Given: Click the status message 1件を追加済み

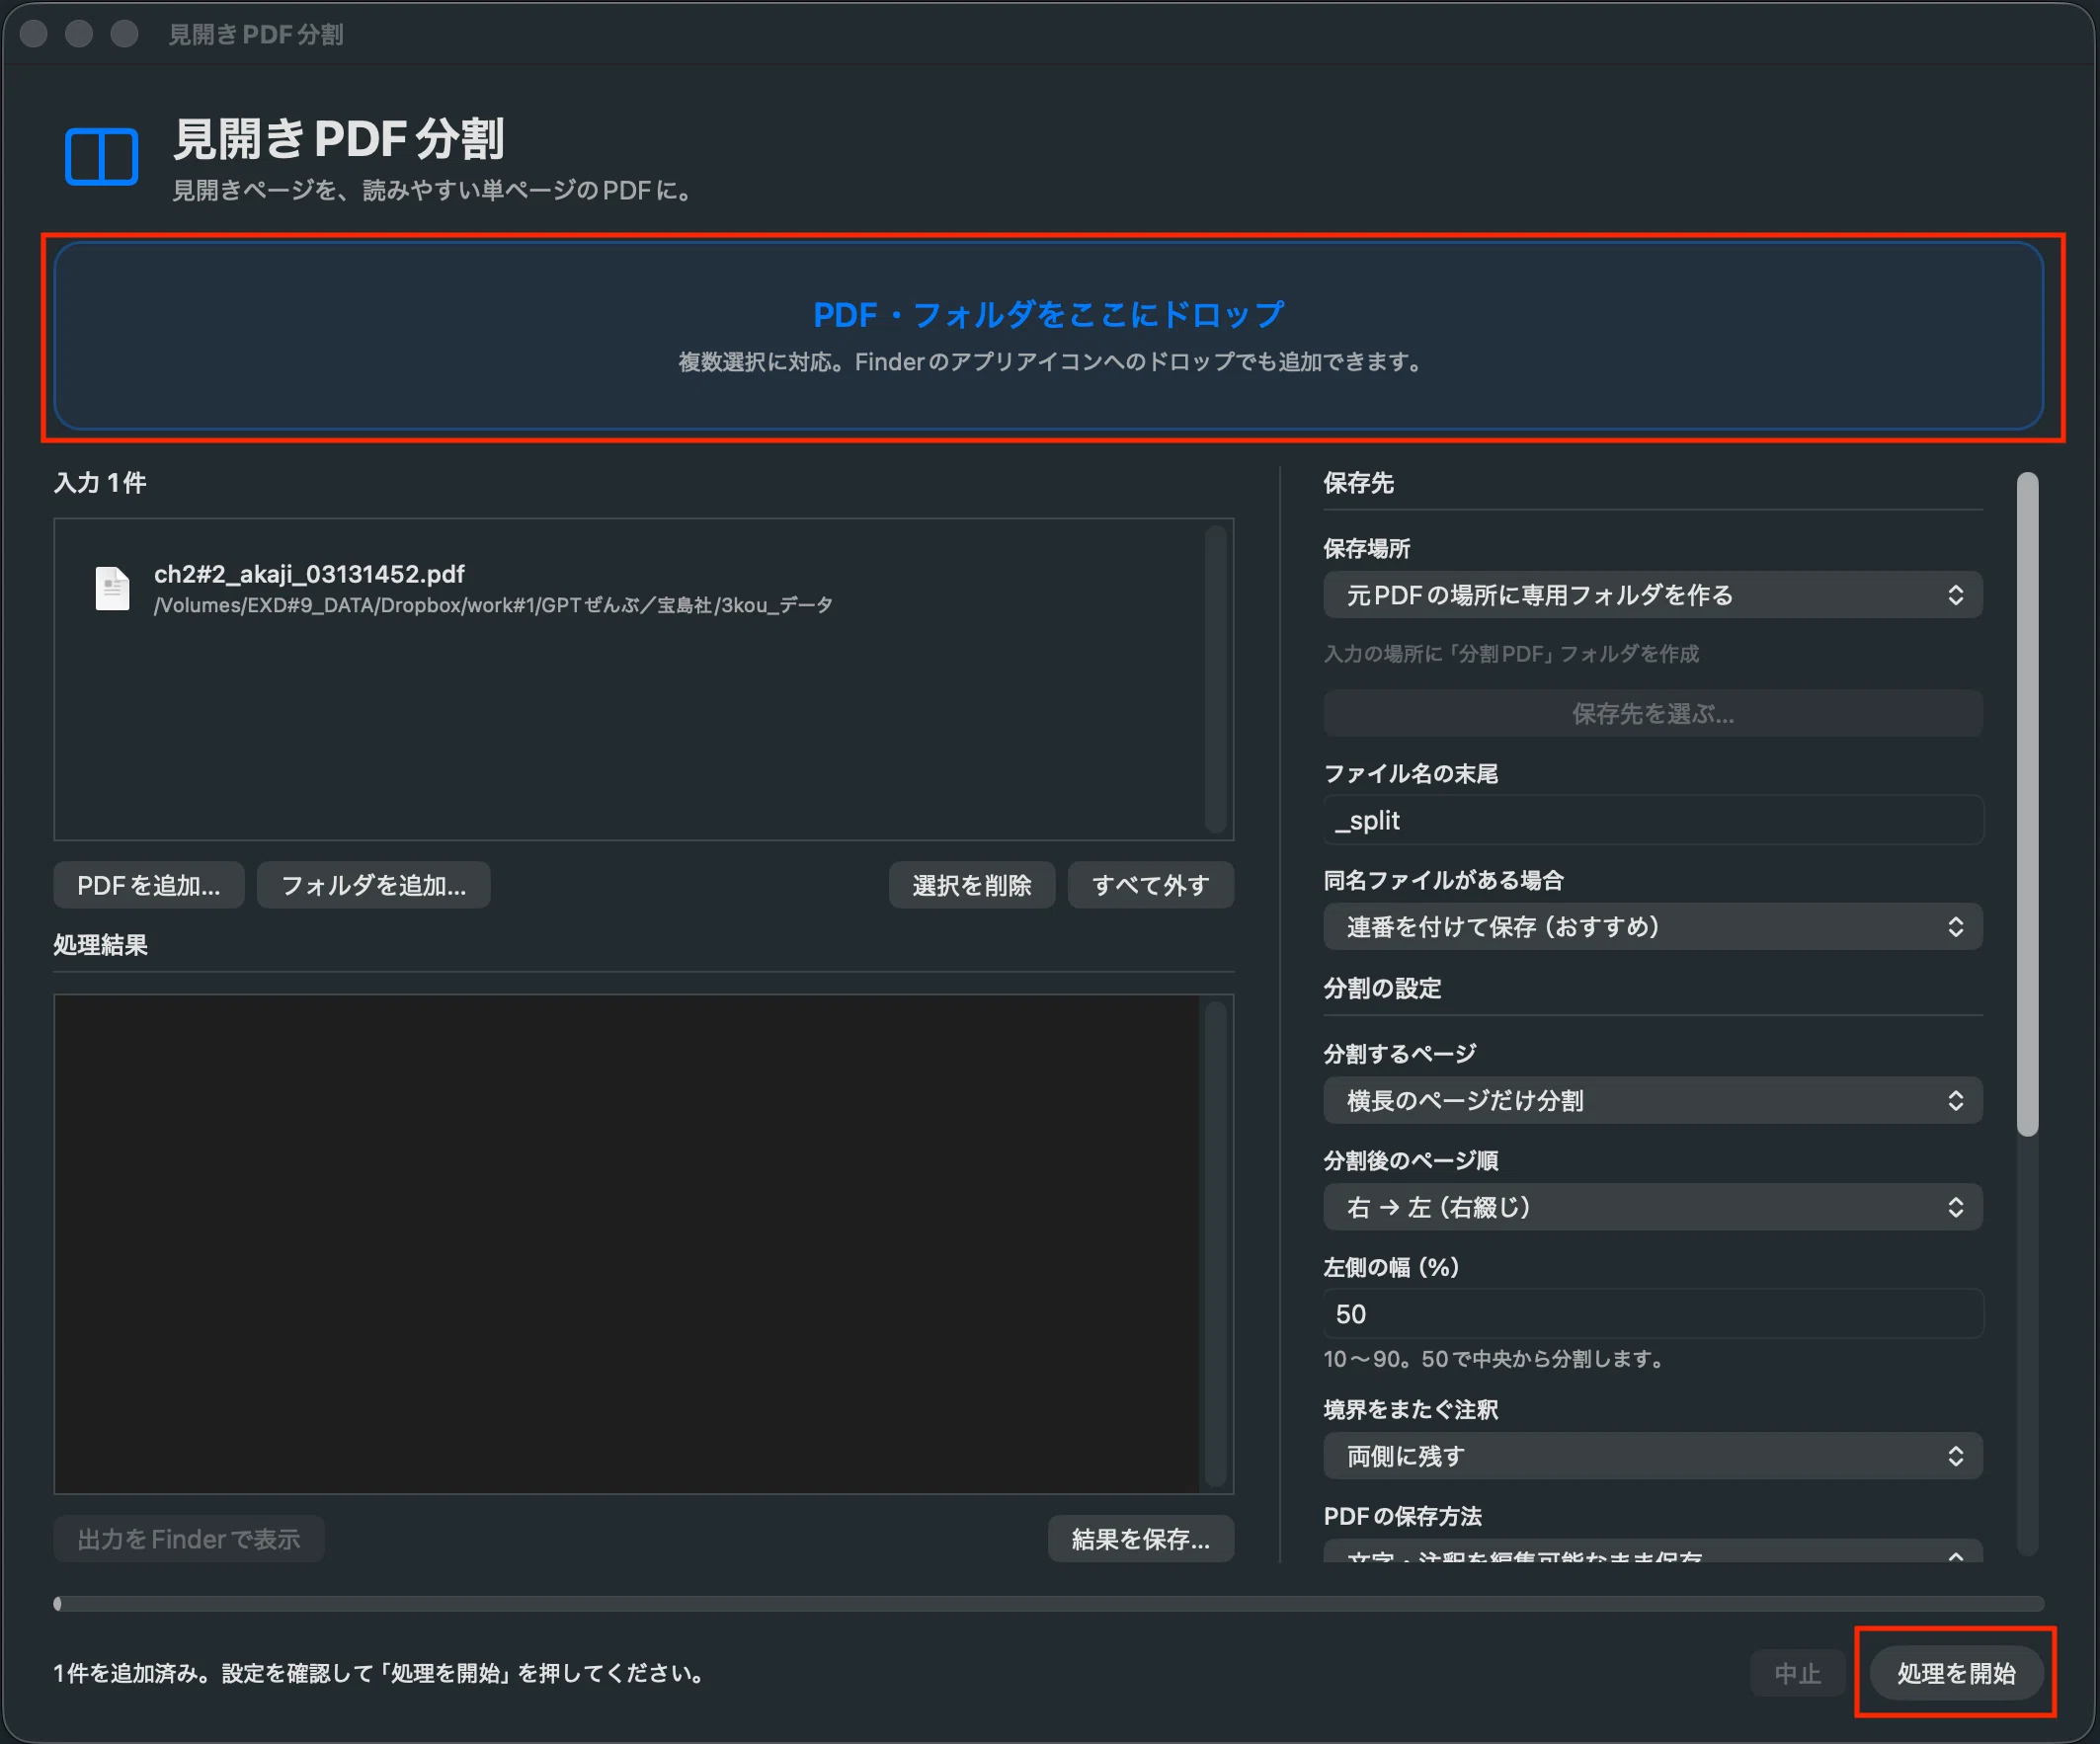Looking at the screenshot, I should tap(381, 1673).
